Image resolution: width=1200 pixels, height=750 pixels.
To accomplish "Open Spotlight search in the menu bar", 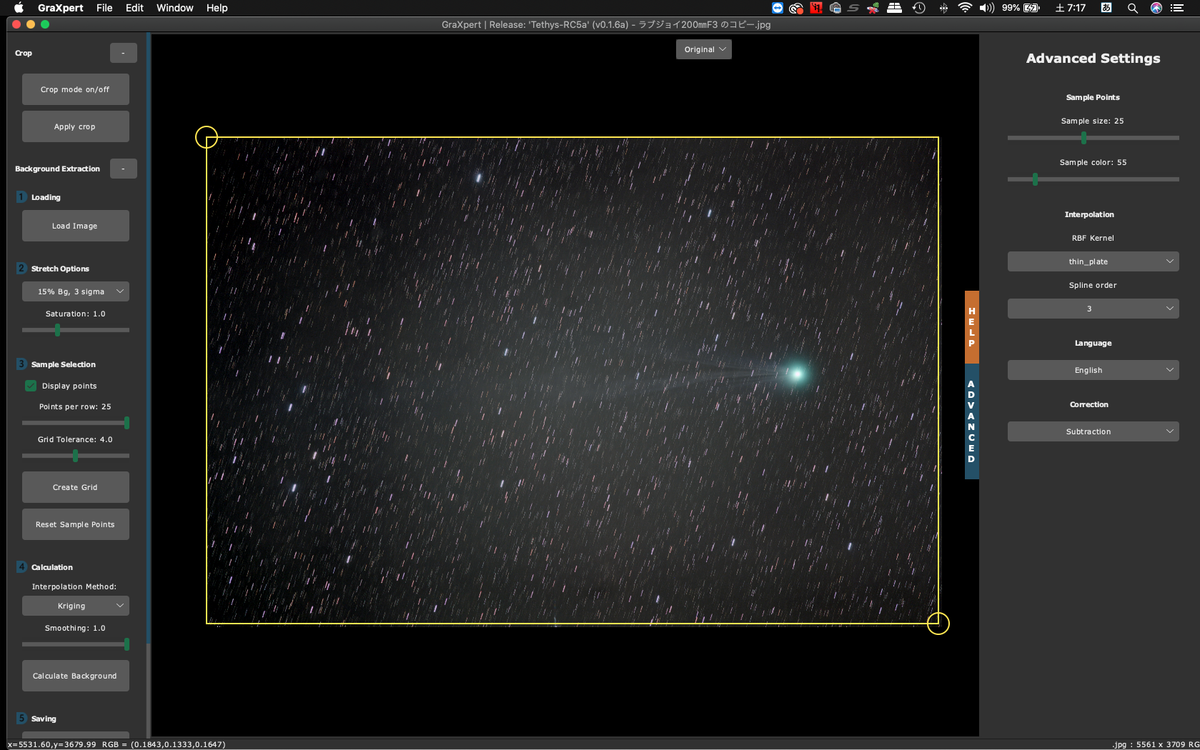I will click(x=1132, y=8).
